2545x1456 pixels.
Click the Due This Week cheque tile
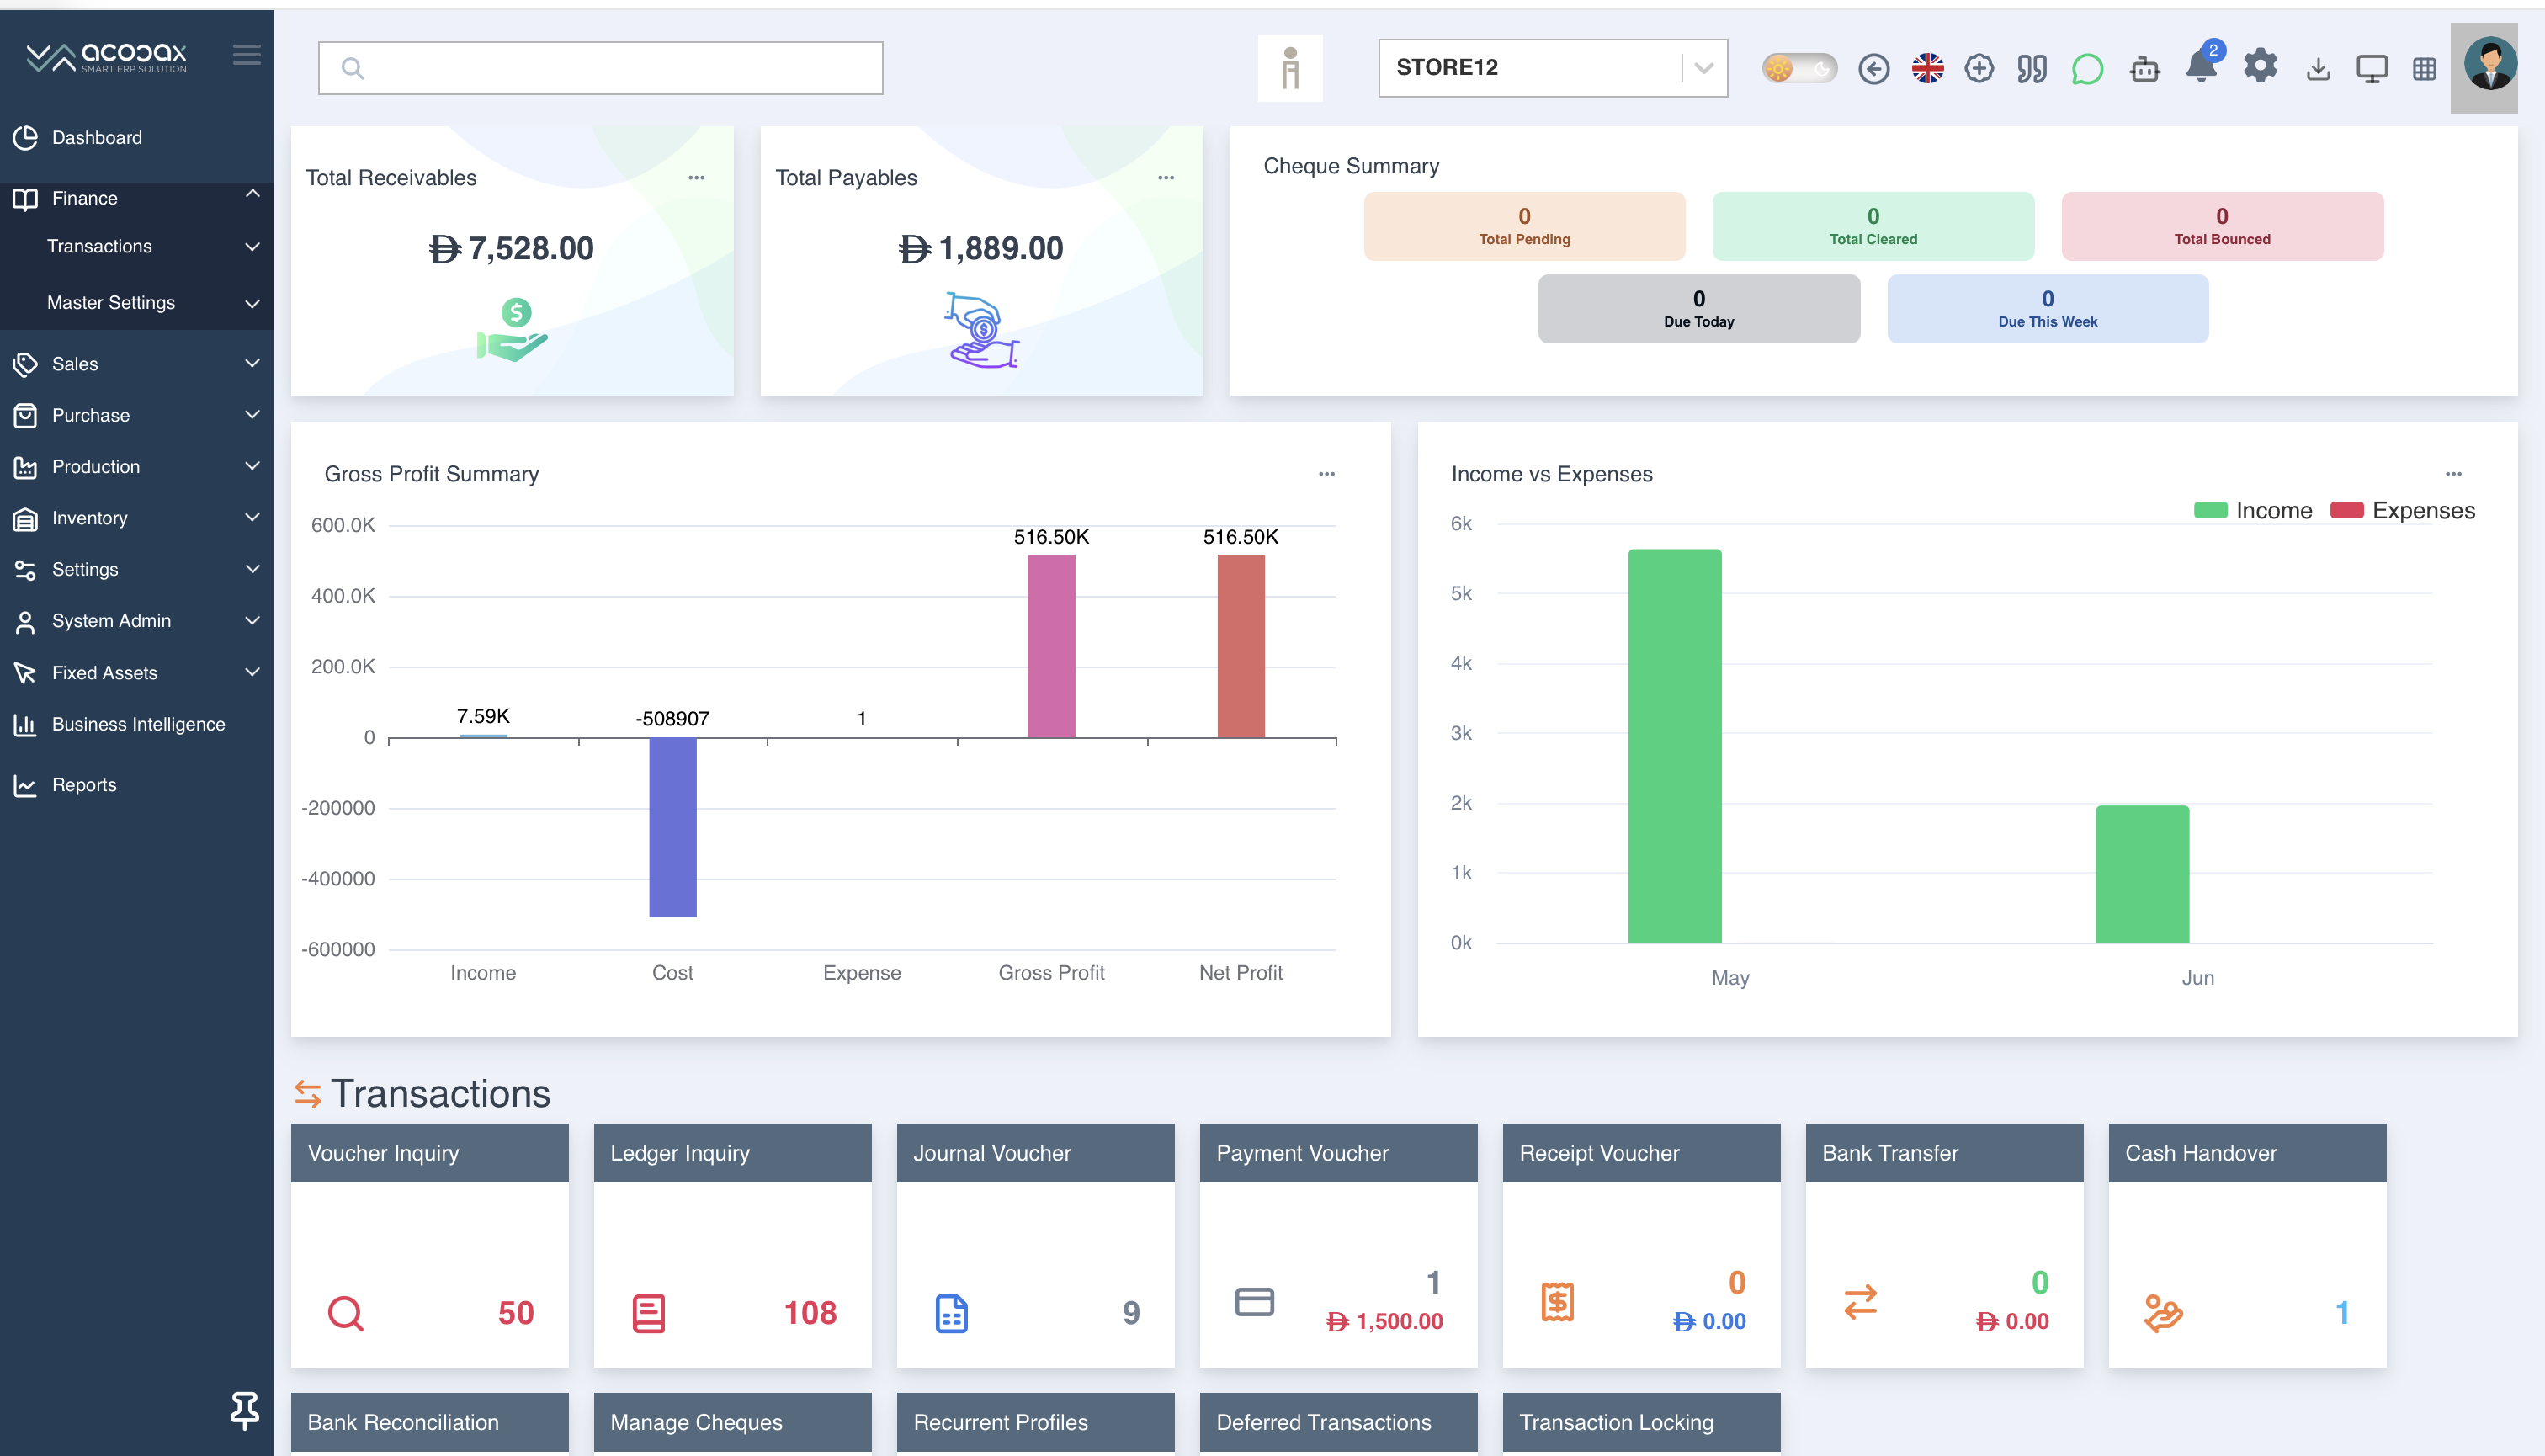(2047, 309)
